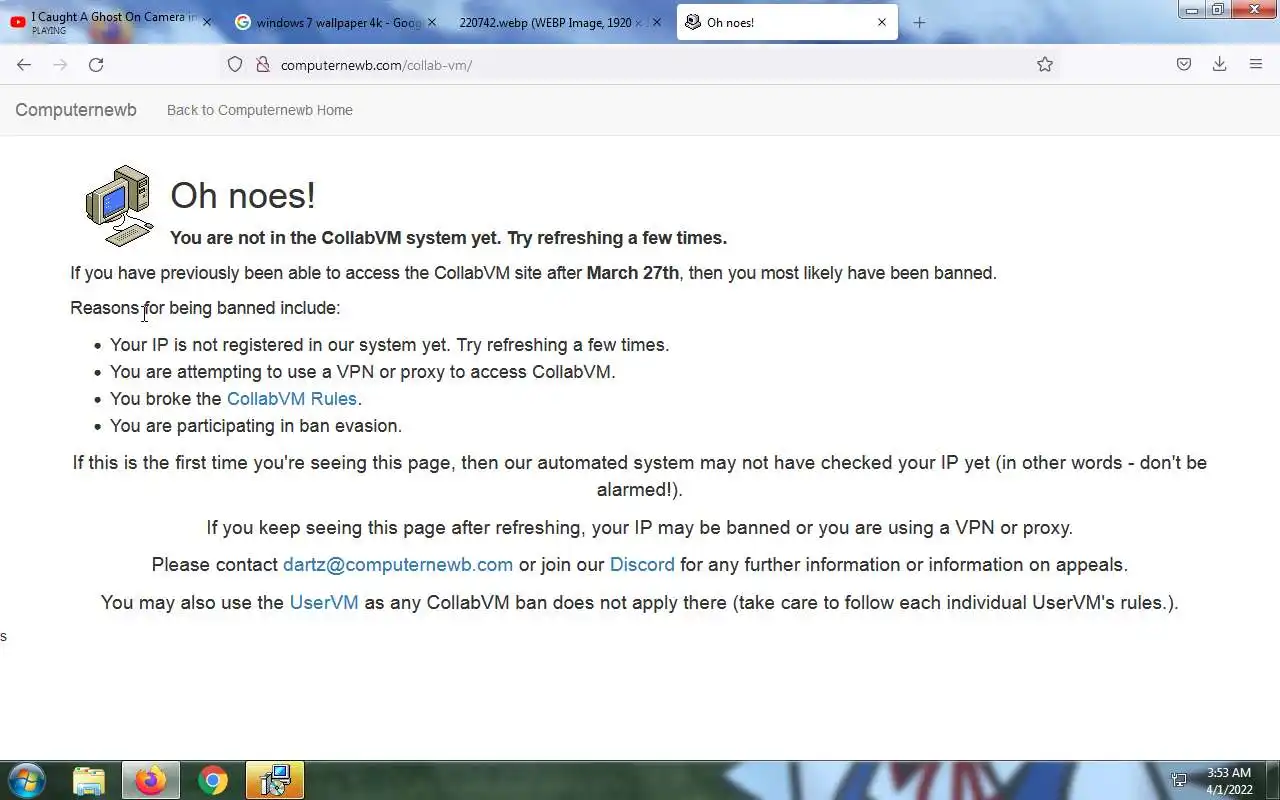This screenshot has width=1280, height=800.
Task: Open the Discord invite link
Action: point(642,565)
